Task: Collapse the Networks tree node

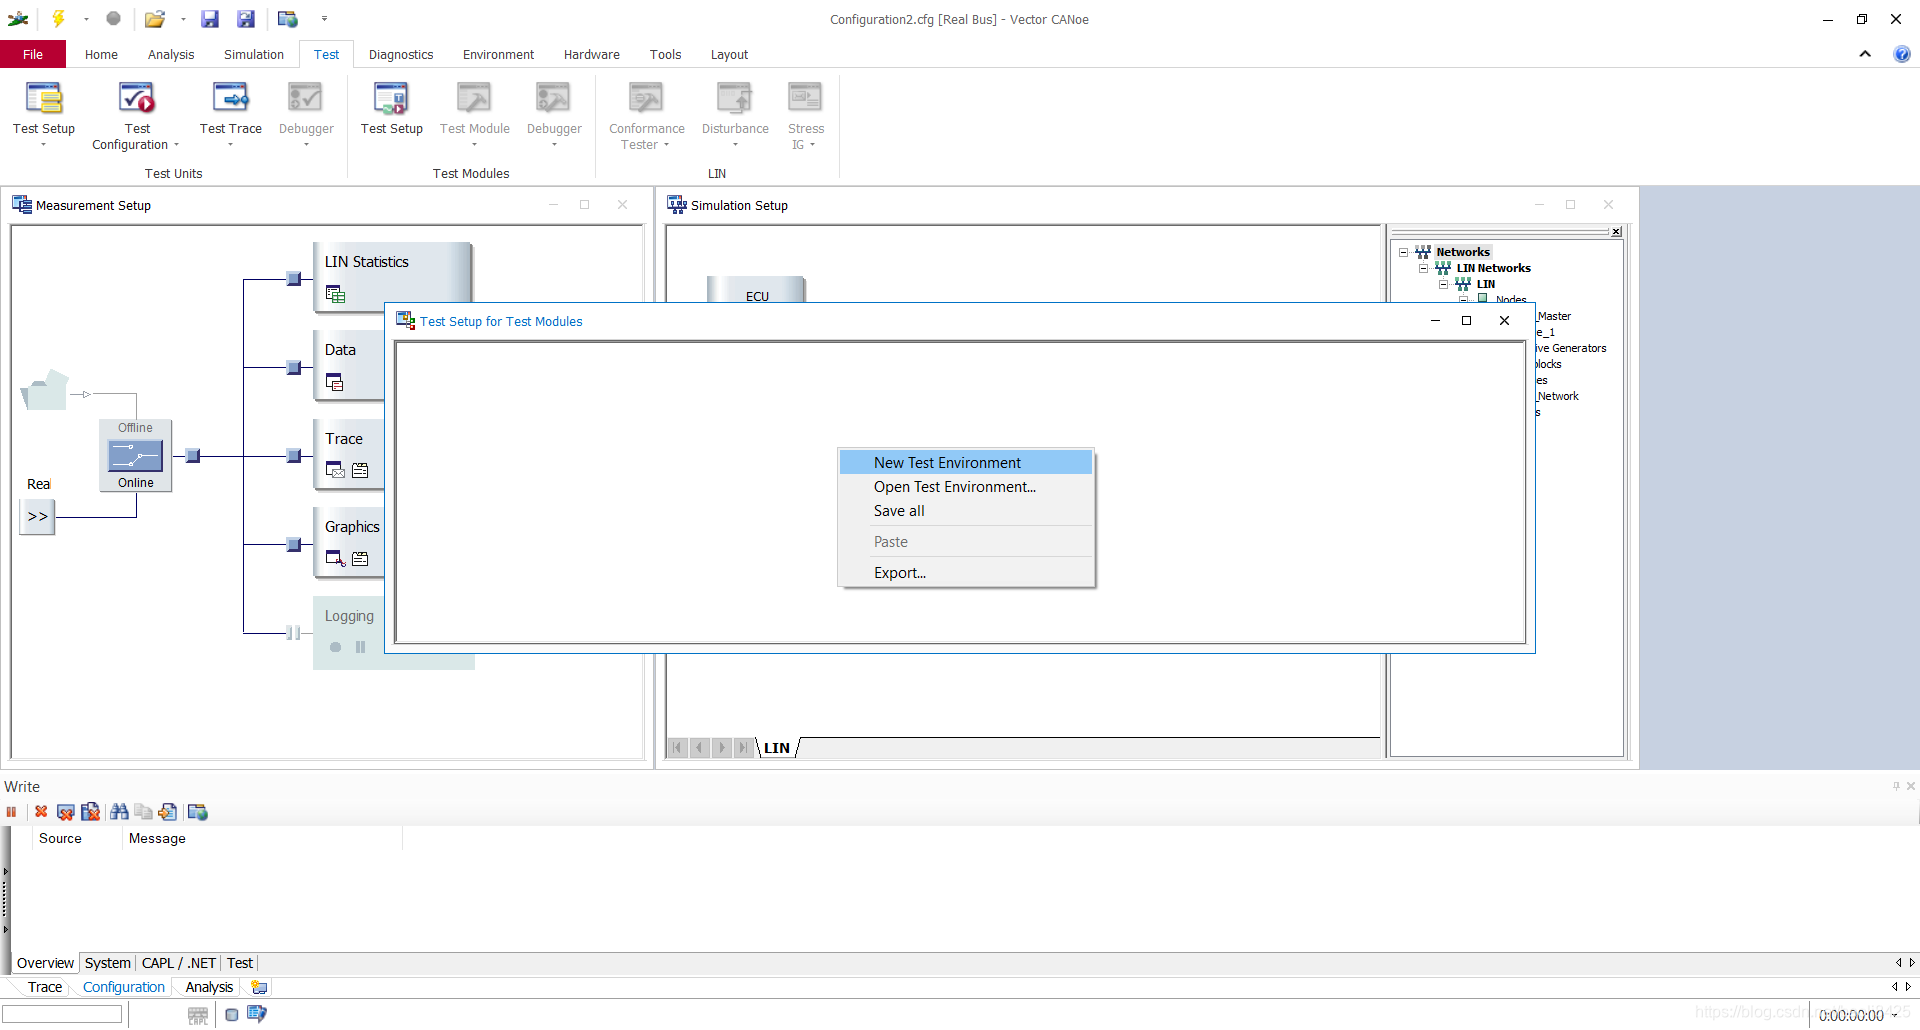Action: (1403, 252)
